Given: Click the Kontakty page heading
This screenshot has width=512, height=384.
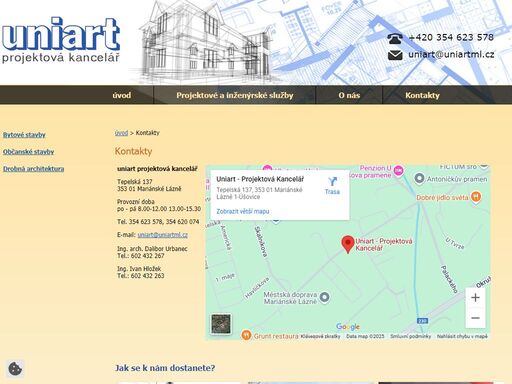Looking at the screenshot, I should (133, 151).
